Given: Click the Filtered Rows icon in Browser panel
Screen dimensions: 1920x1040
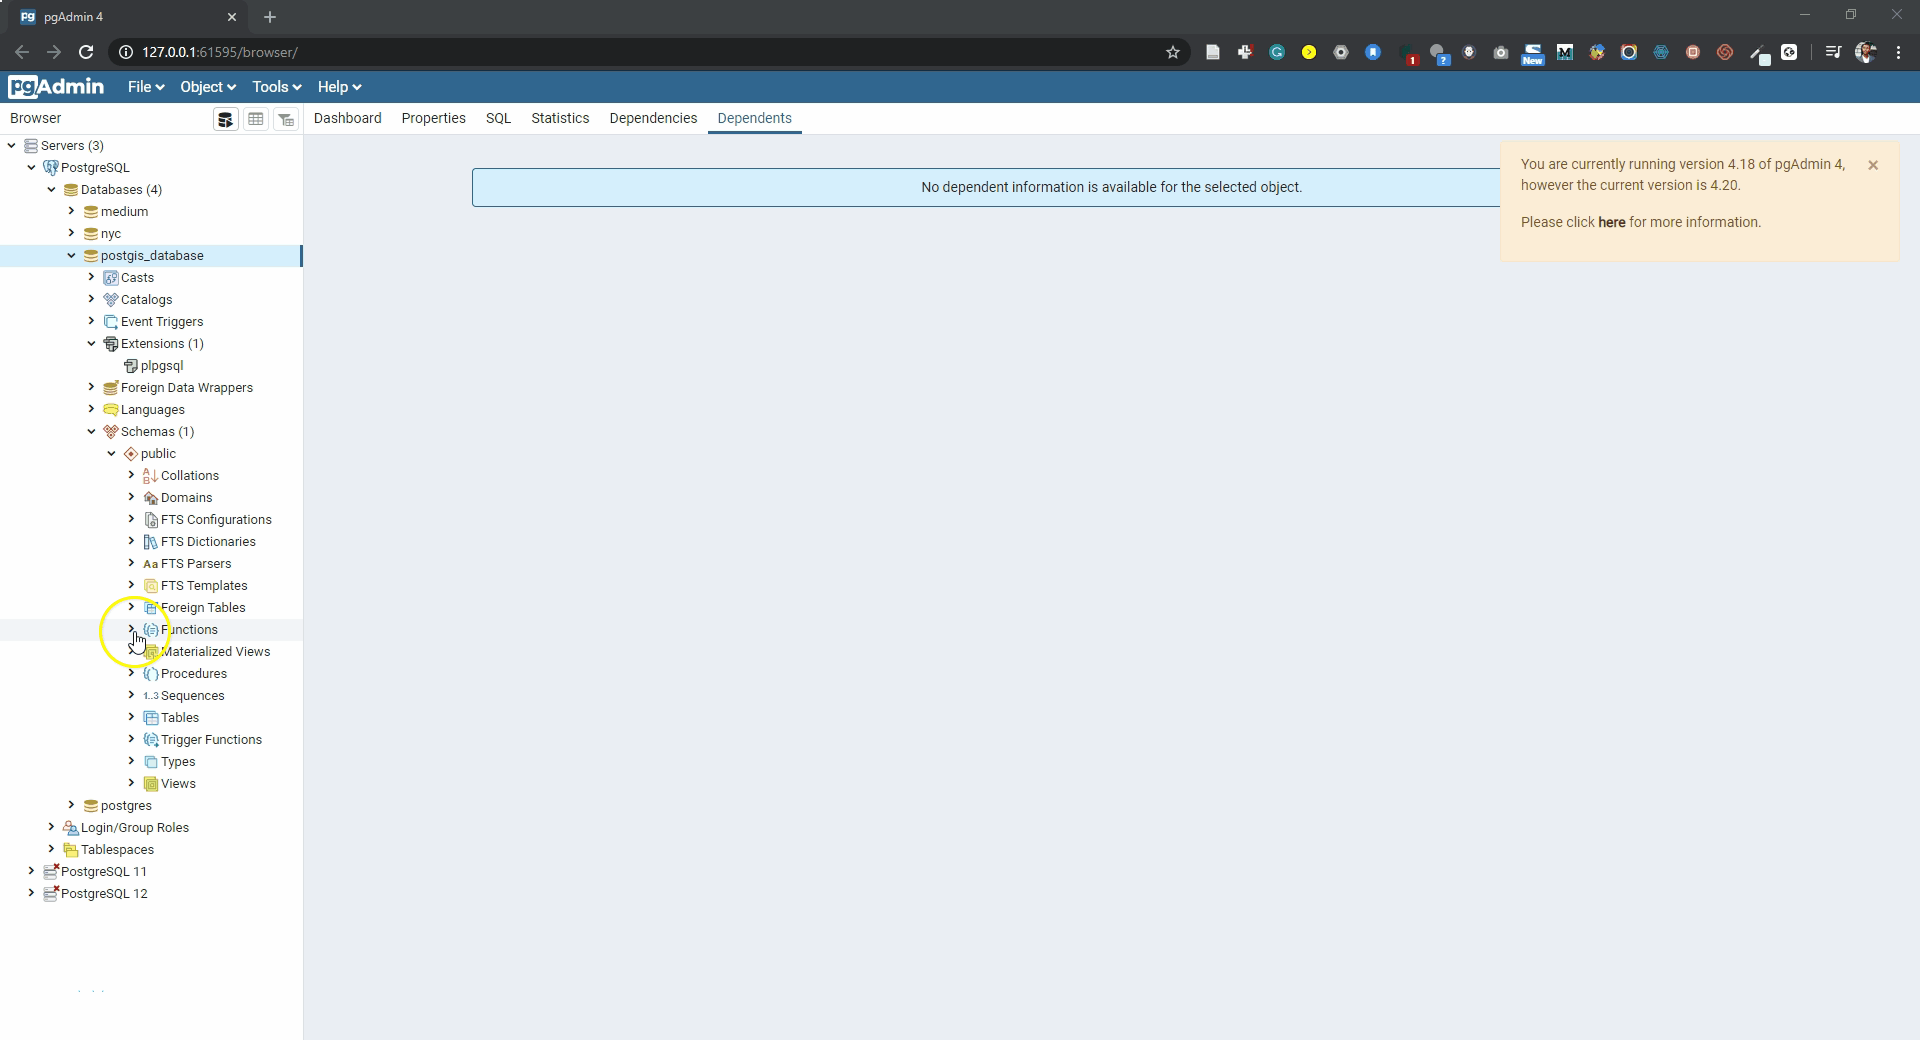Looking at the screenshot, I should [286, 119].
